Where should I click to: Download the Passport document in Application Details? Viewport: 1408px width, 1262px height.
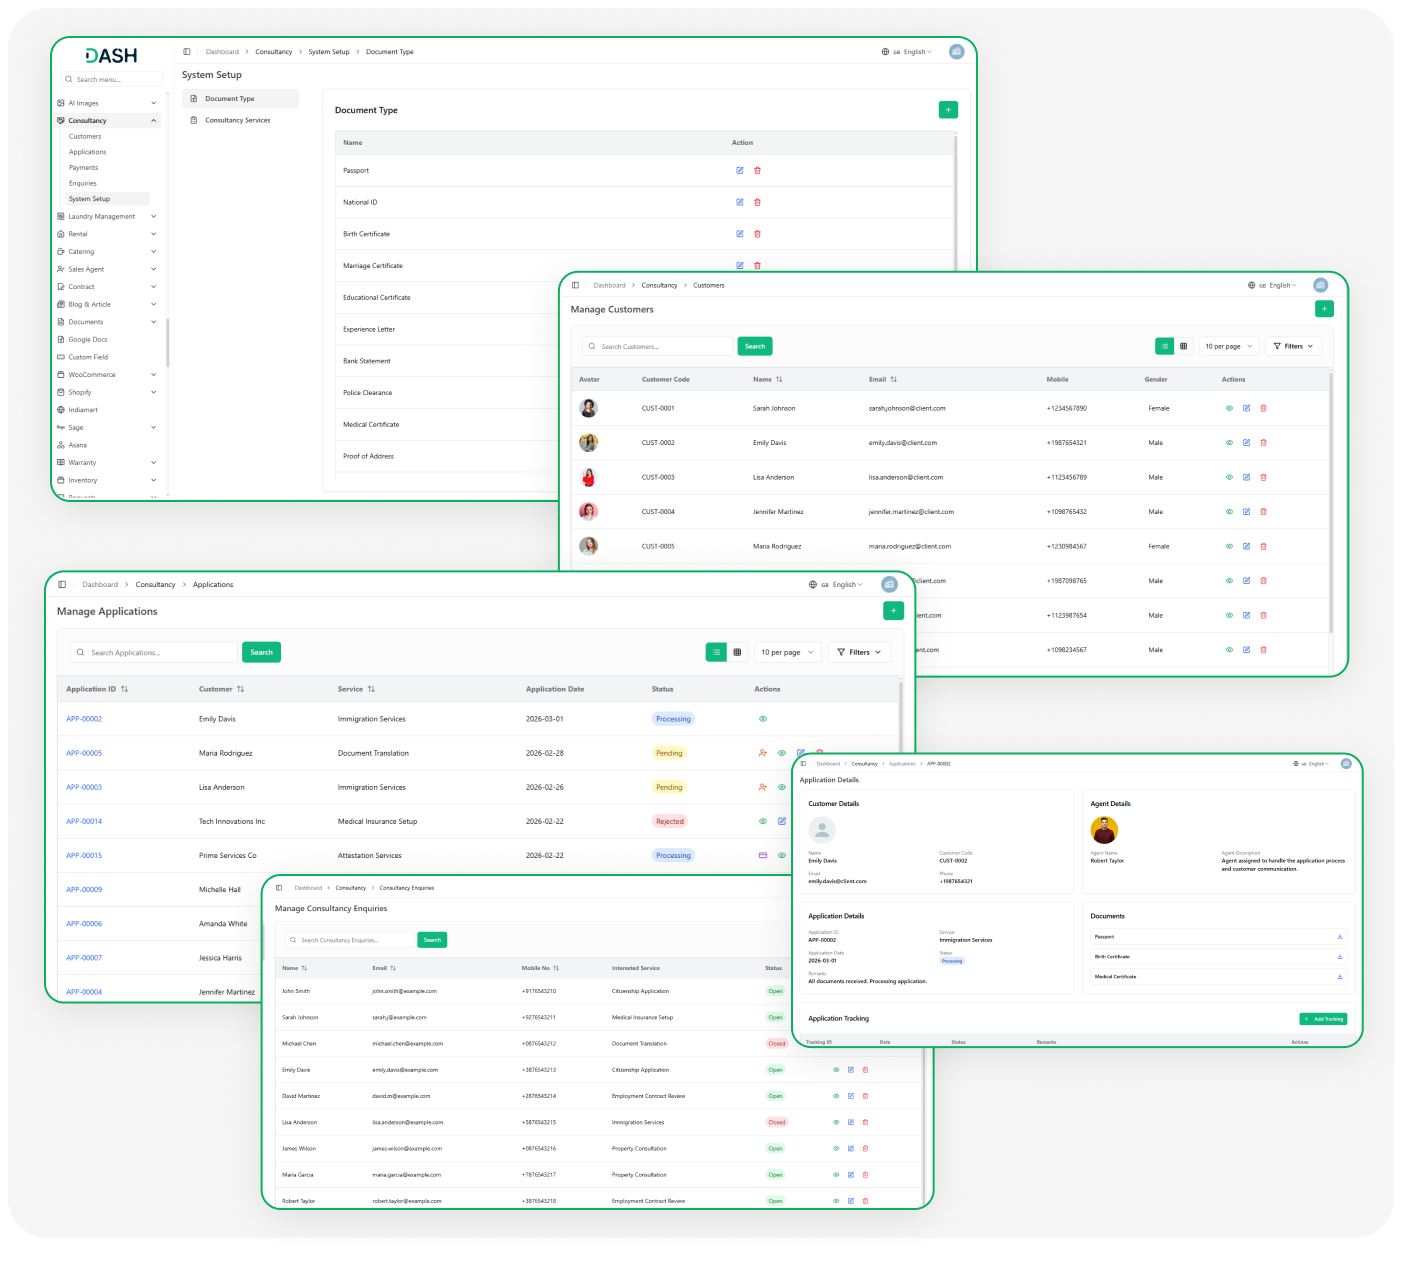coord(1340,937)
